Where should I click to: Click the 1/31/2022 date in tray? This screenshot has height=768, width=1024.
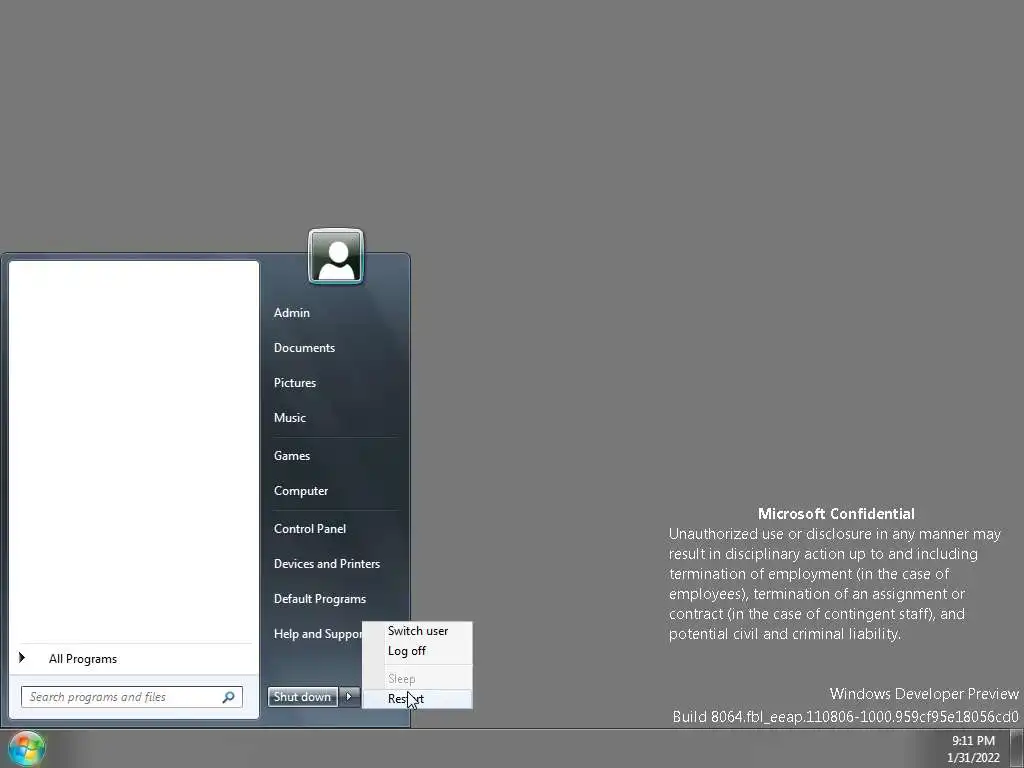[973, 758]
